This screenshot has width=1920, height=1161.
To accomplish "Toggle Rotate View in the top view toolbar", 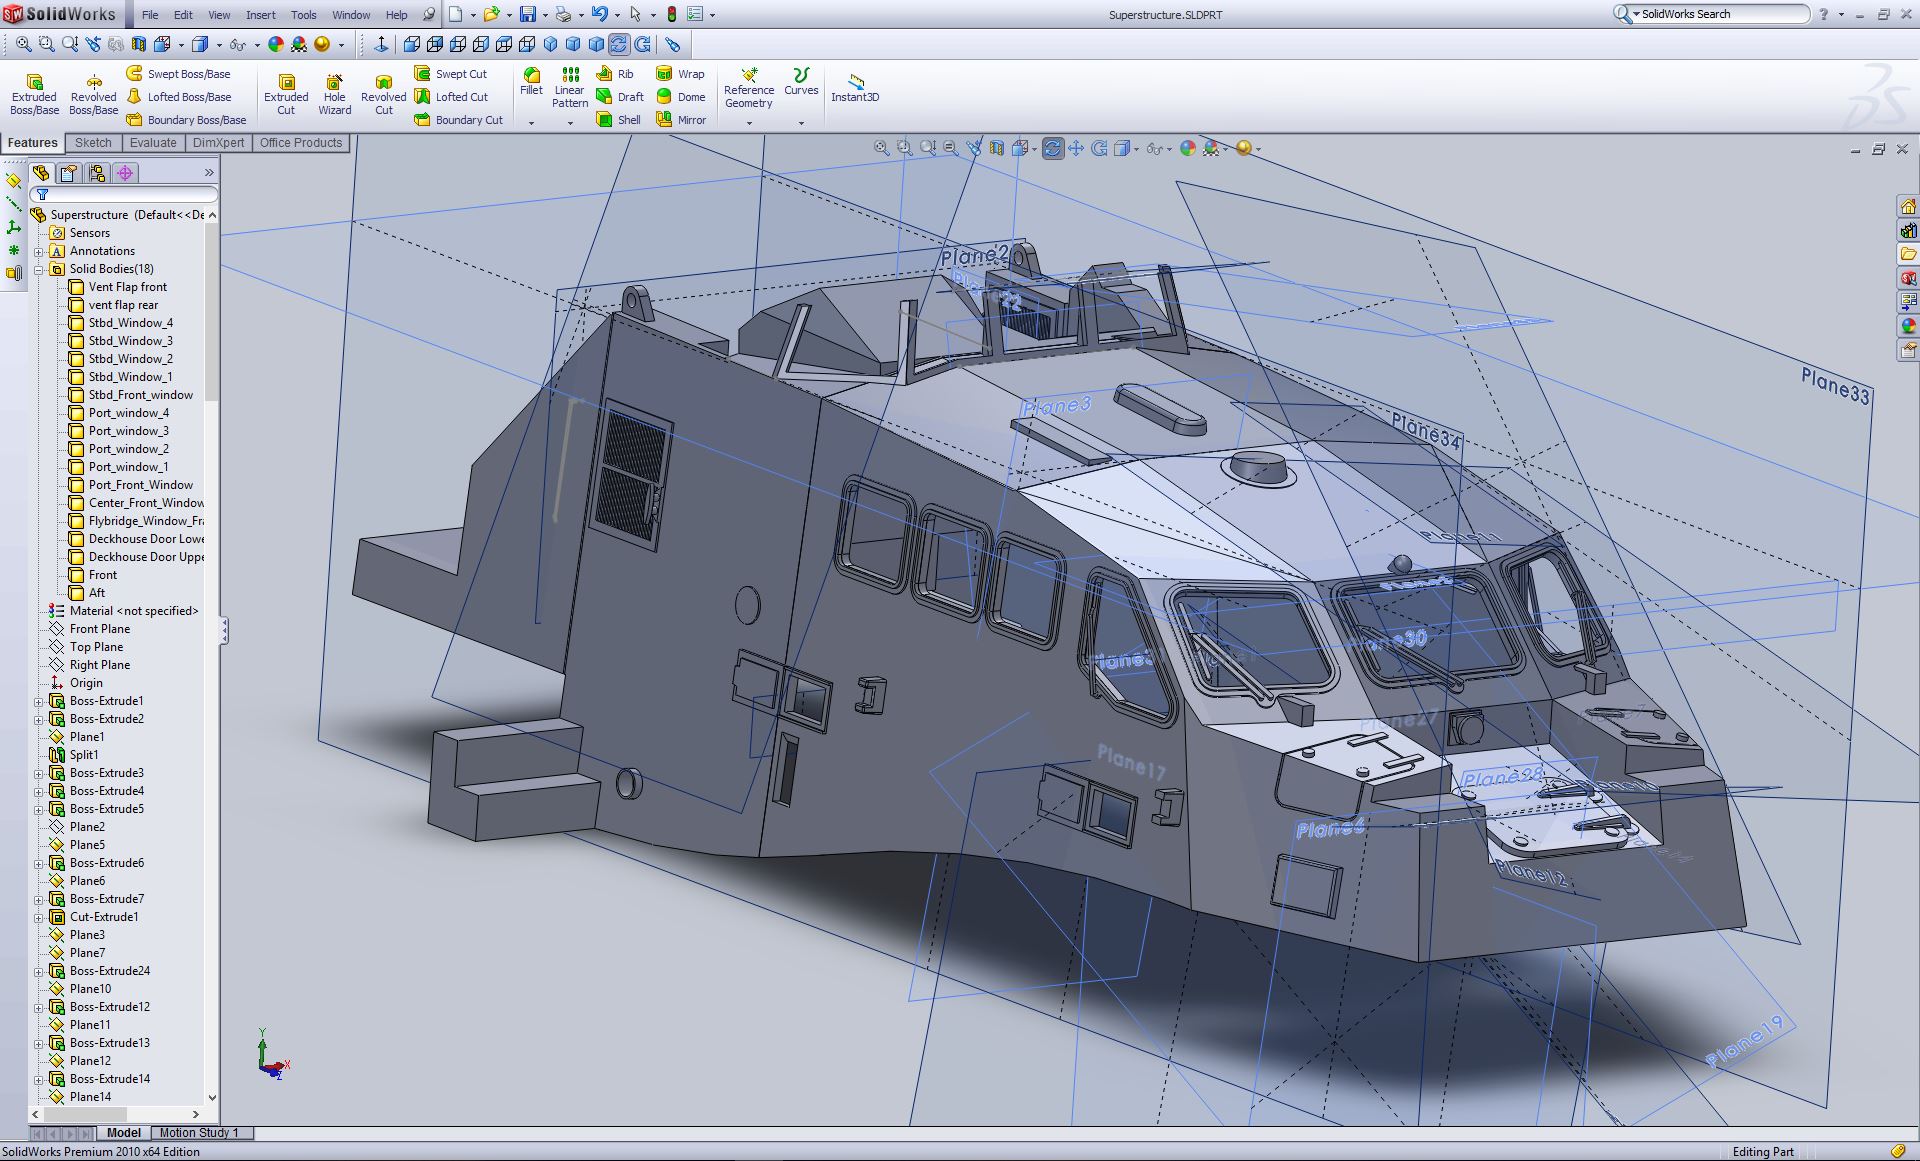I will point(618,44).
